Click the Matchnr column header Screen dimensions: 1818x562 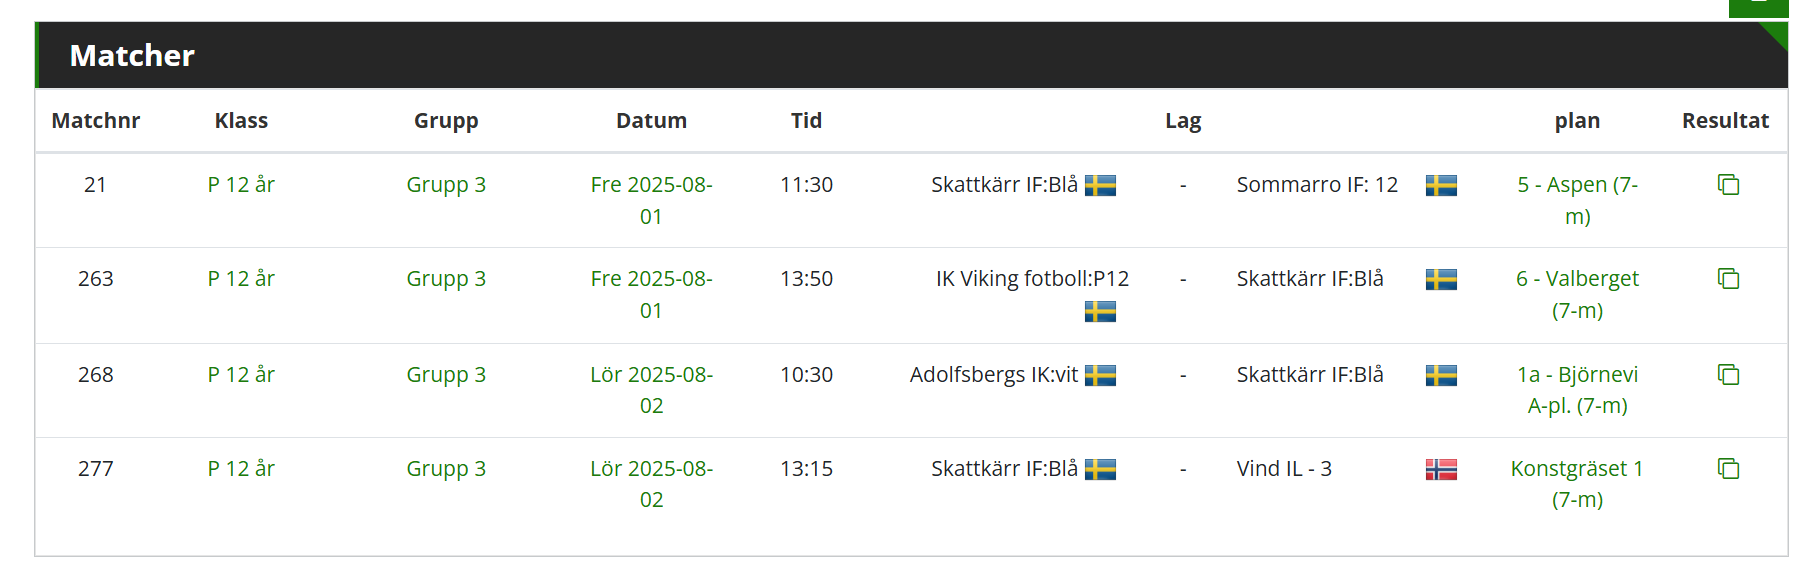click(96, 121)
